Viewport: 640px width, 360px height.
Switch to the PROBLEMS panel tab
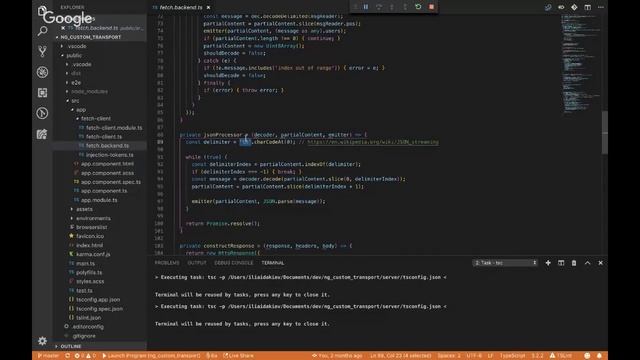click(167, 263)
